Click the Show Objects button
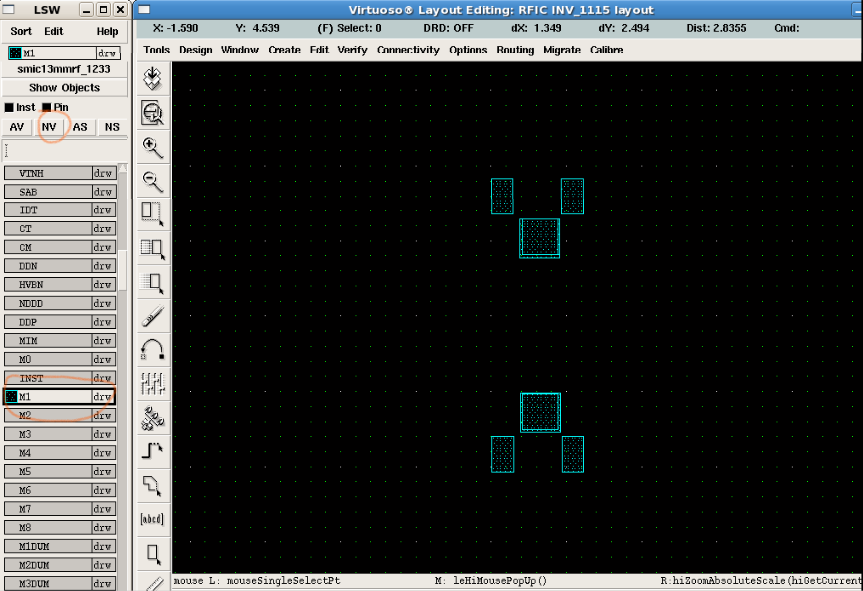863x591 pixels. 64,87
